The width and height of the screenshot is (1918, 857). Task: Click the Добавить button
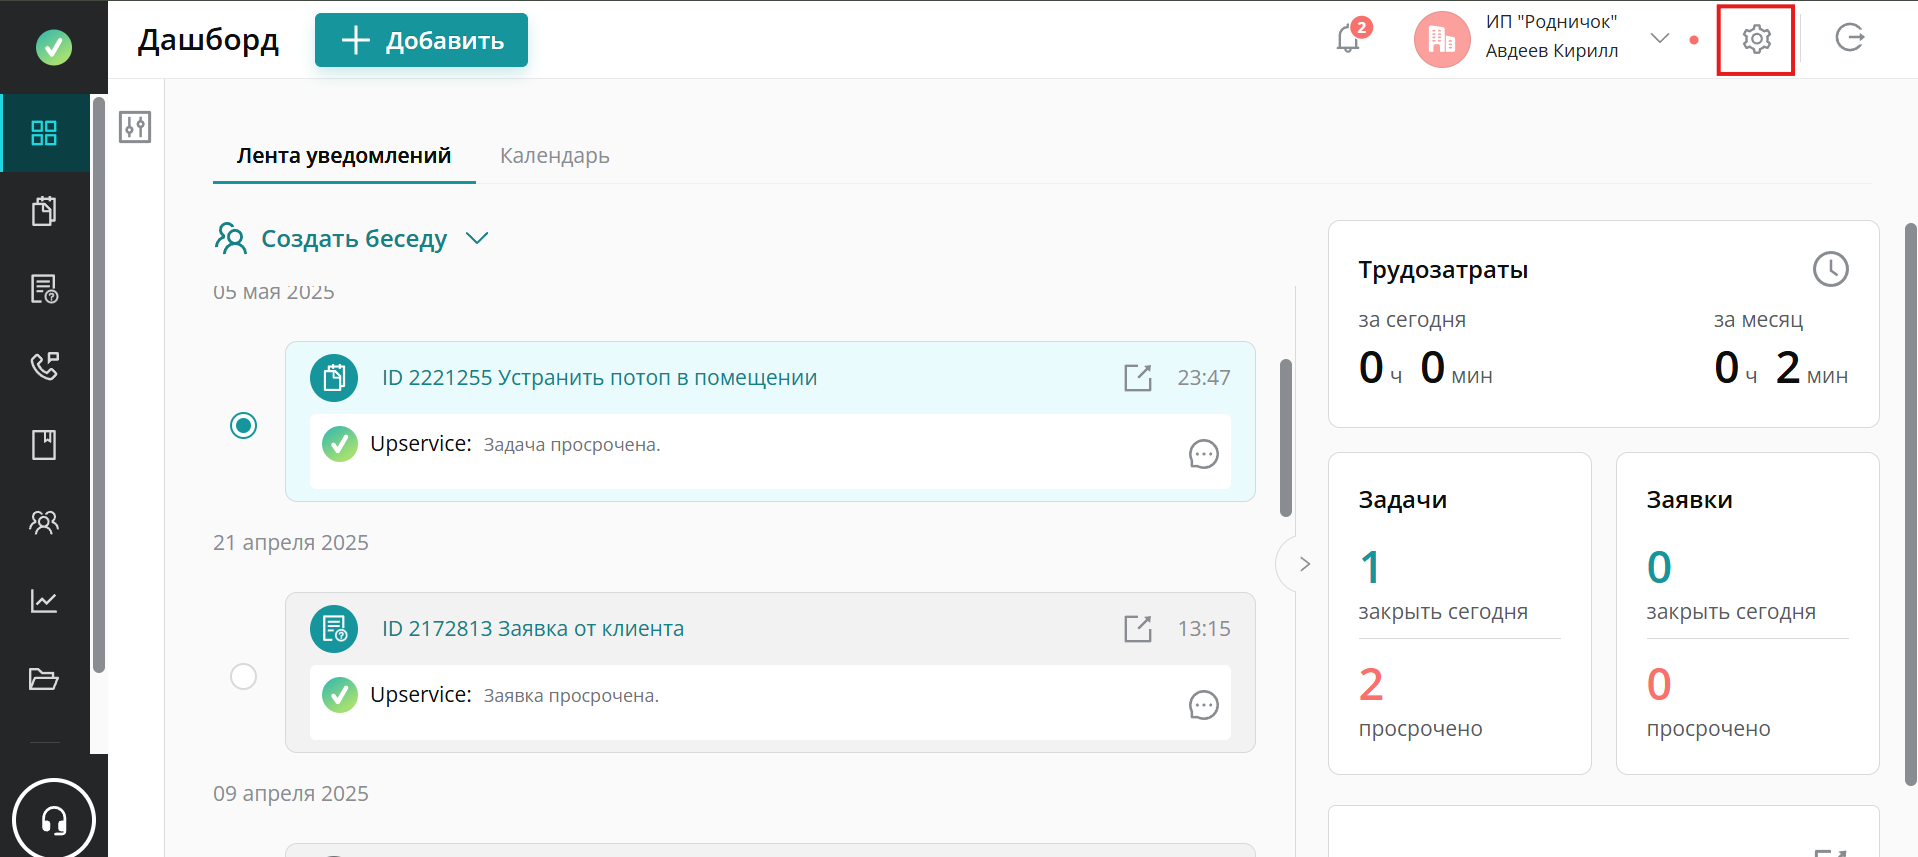421,40
